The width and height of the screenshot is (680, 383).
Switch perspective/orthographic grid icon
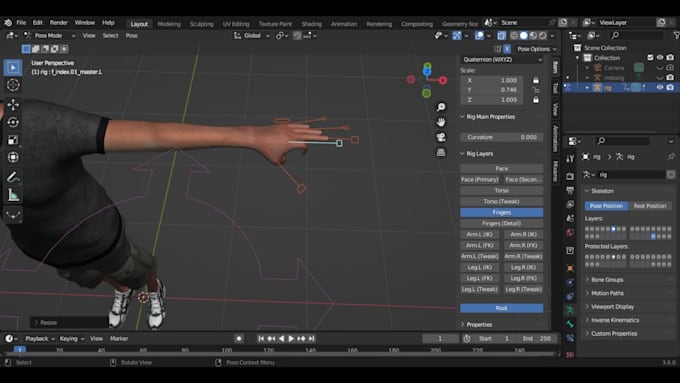(441, 152)
